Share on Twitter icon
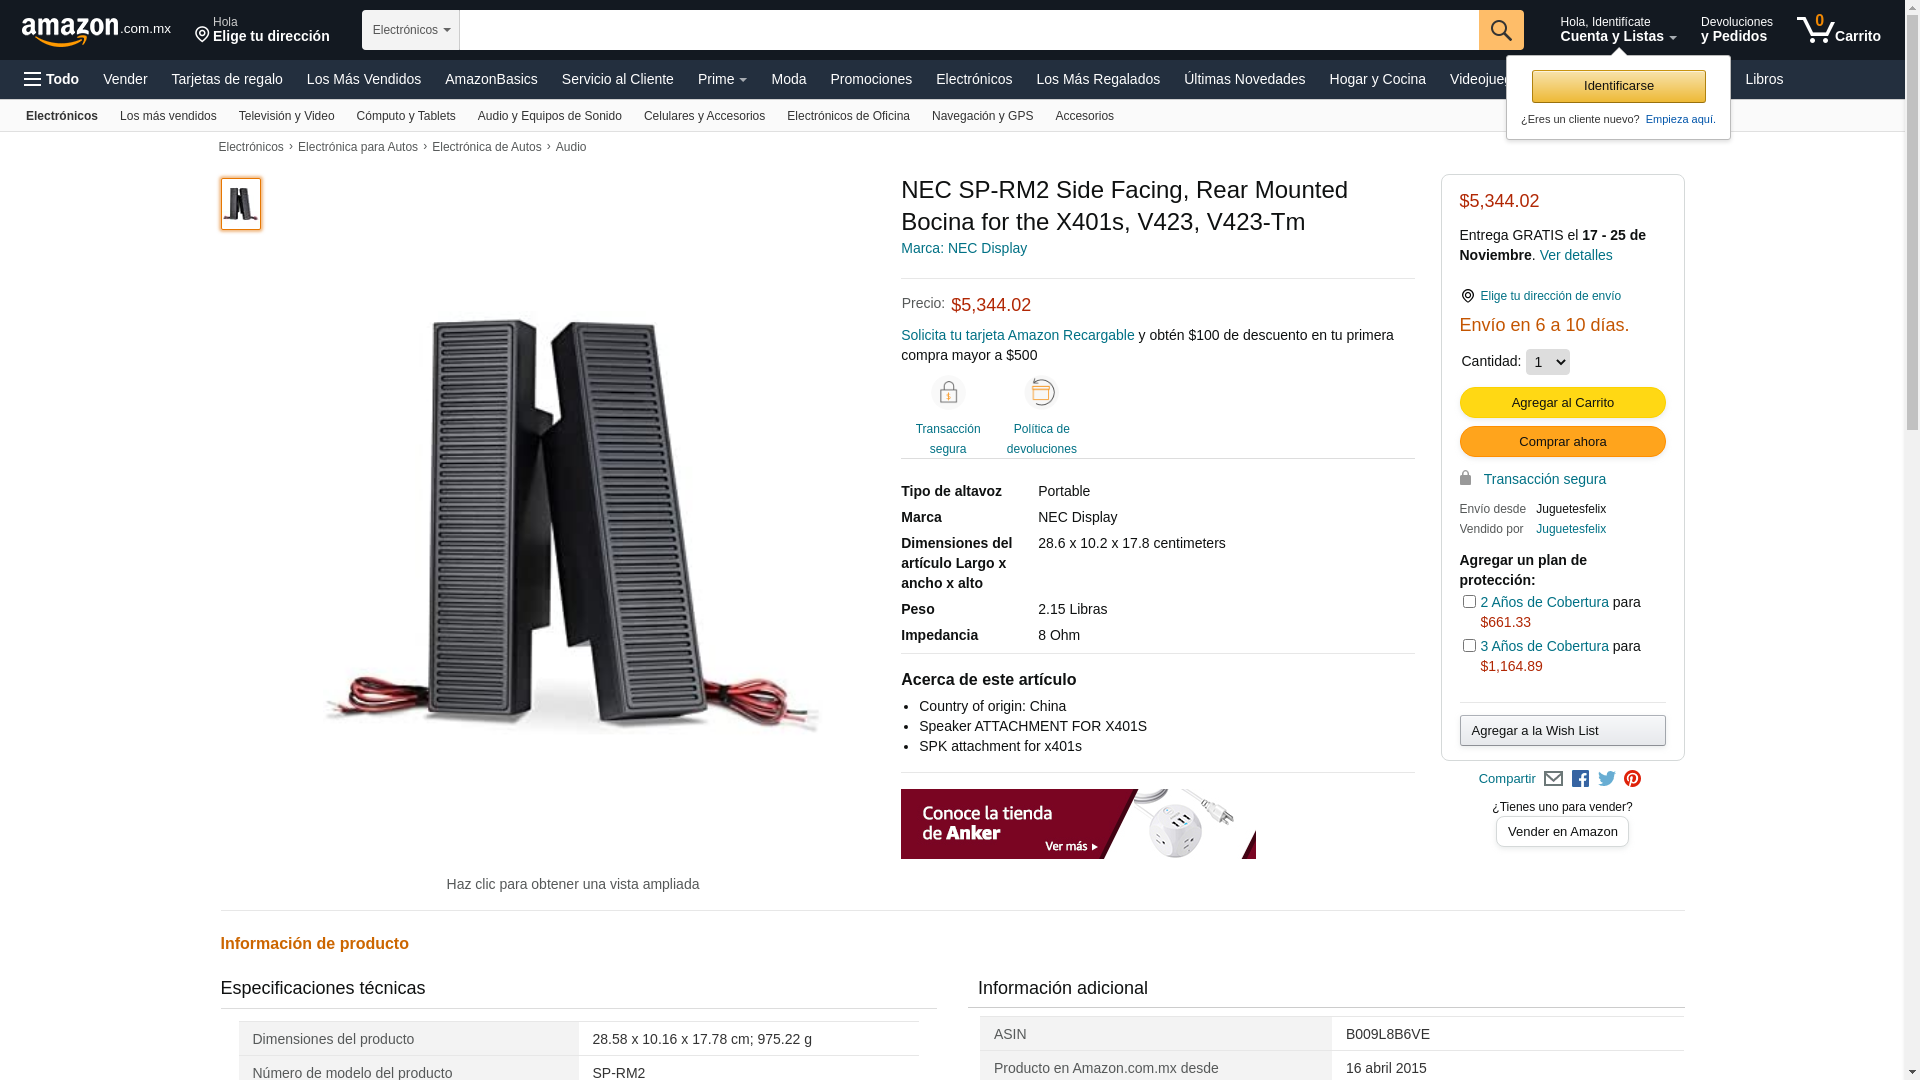This screenshot has height=1080, width=1920. 1607,779
